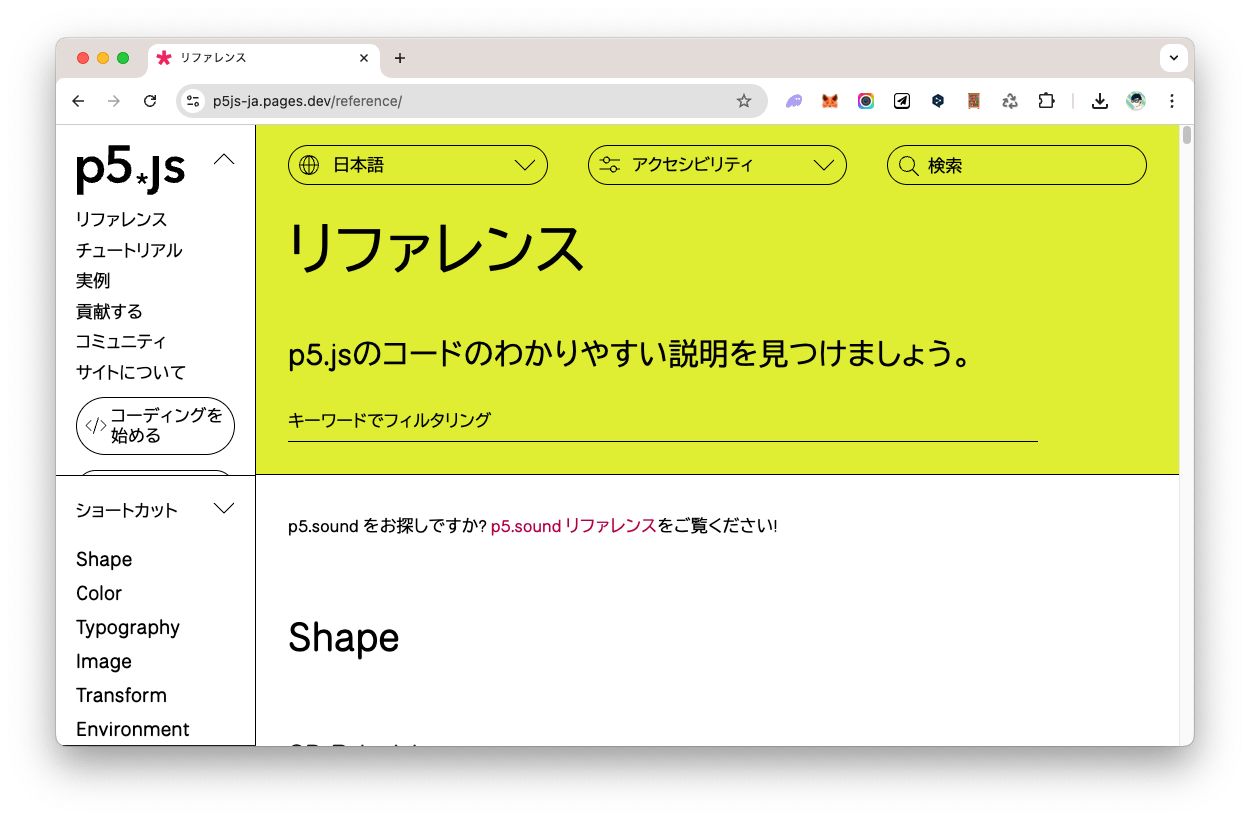The height and width of the screenshot is (820, 1250).
Task: Open the orange portrait extension icon
Action: [x=974, y=101]
